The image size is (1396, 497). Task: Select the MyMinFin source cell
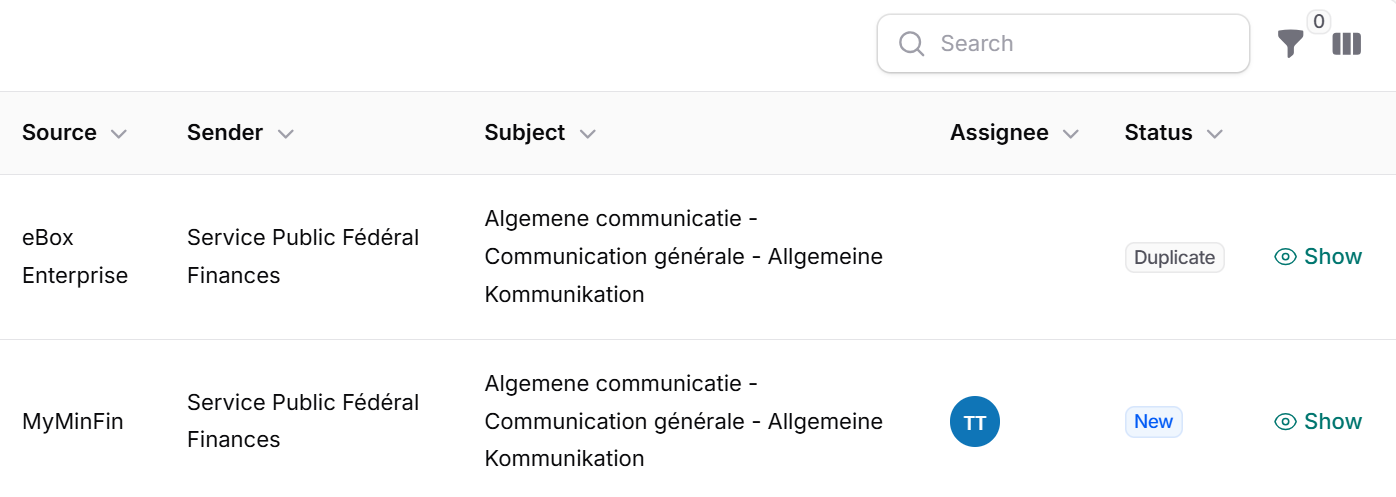point(72,422)
